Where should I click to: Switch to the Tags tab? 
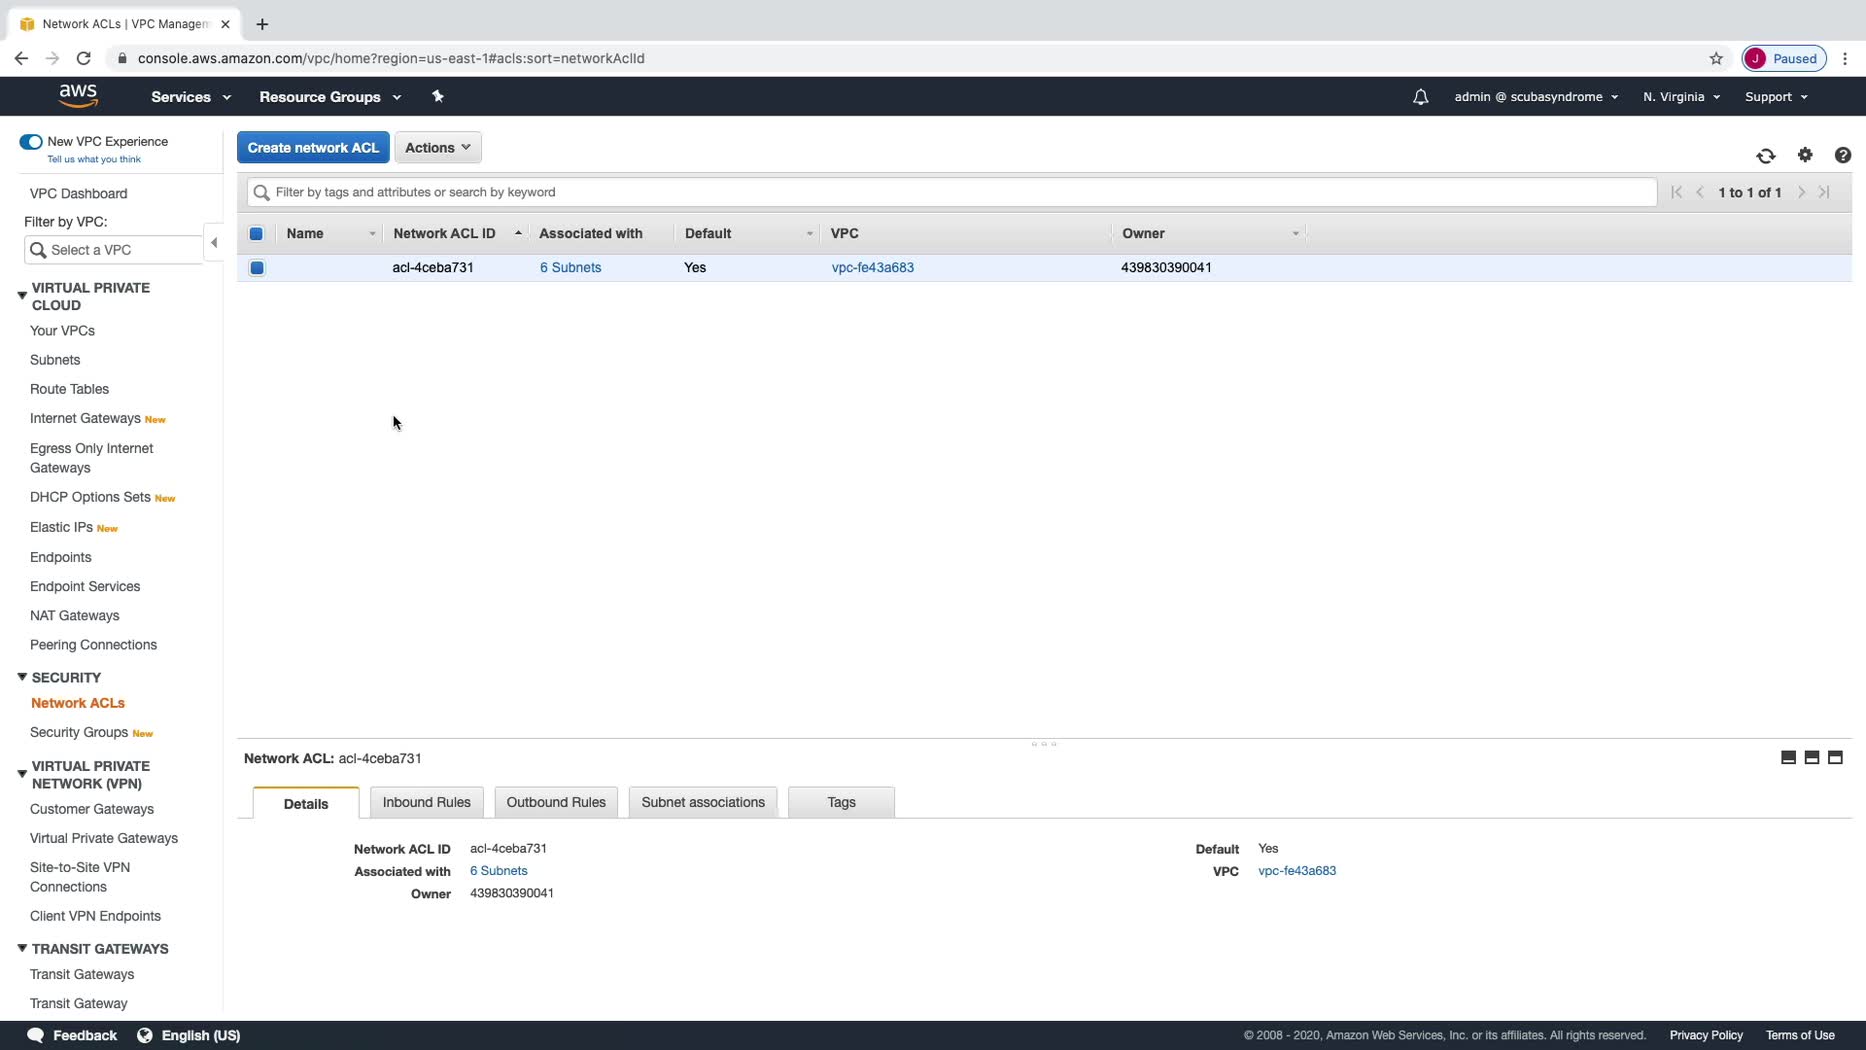tap(841, 802)
